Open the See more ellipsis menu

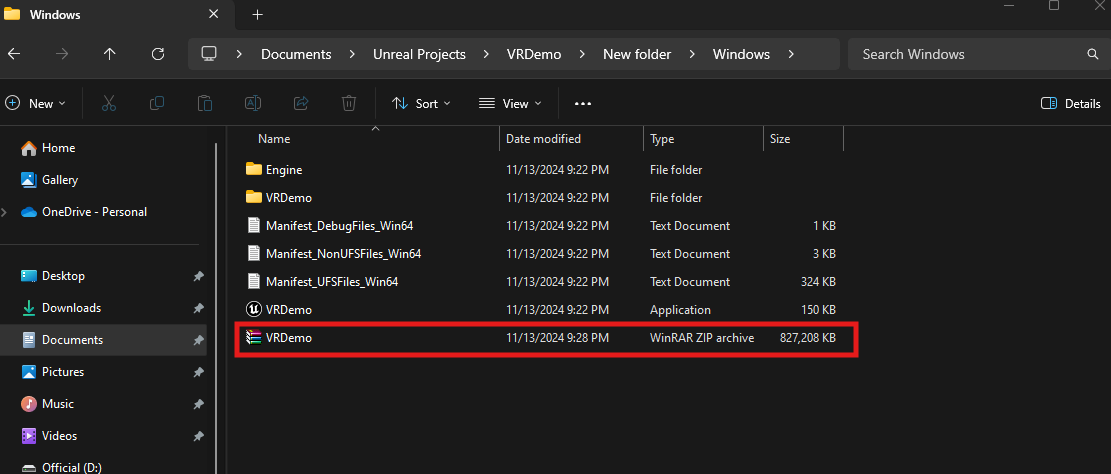tap(583, 103)
